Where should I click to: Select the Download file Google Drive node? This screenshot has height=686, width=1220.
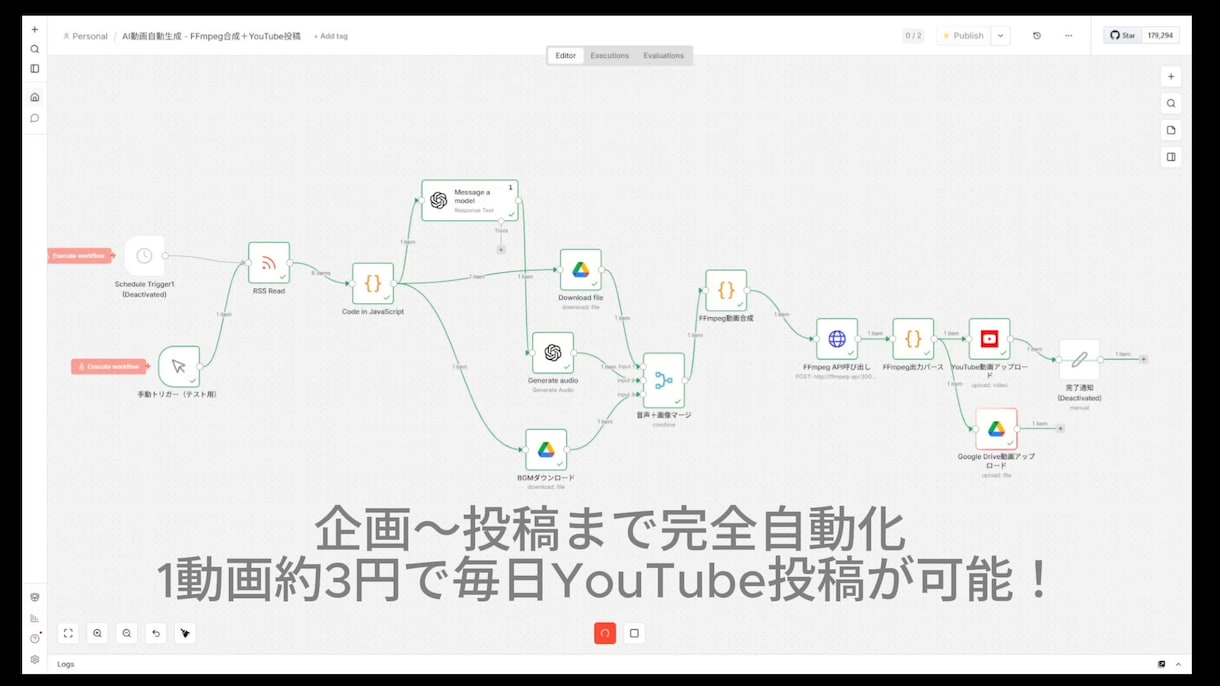(581, 270)
